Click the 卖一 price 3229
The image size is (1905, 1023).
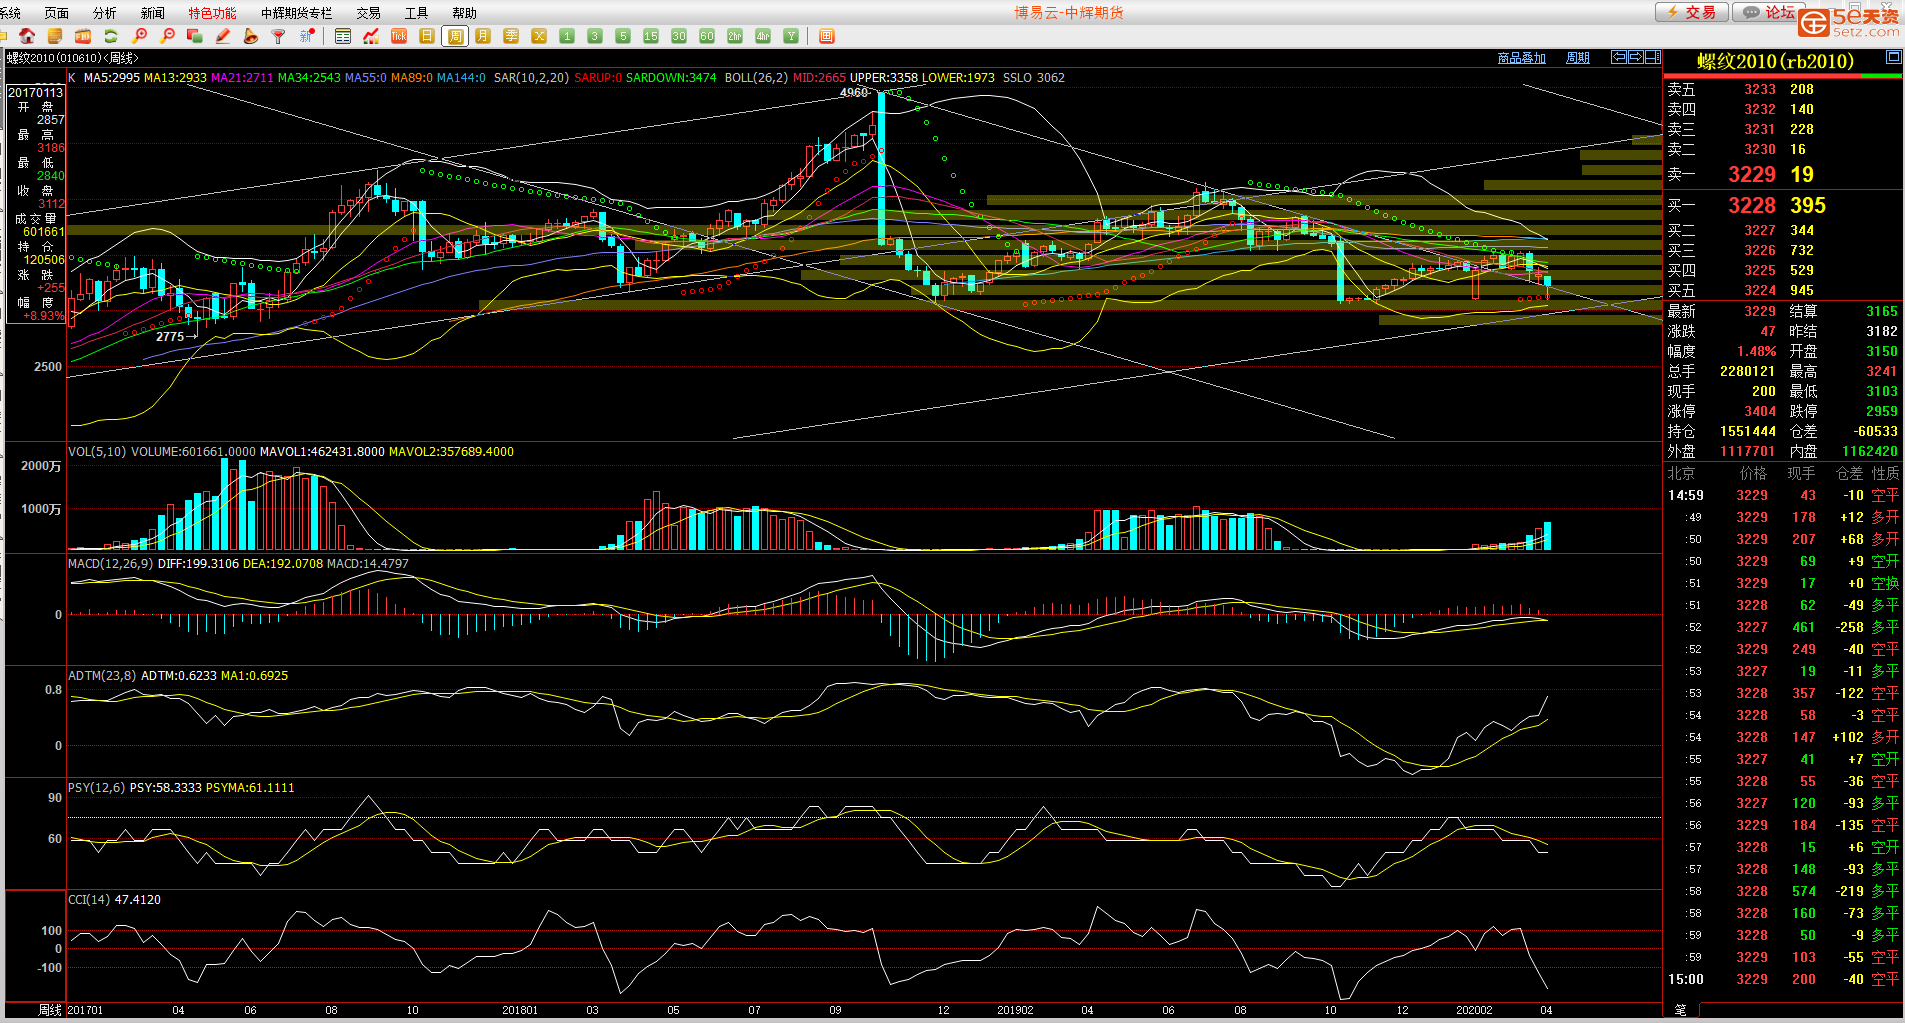1752,175
